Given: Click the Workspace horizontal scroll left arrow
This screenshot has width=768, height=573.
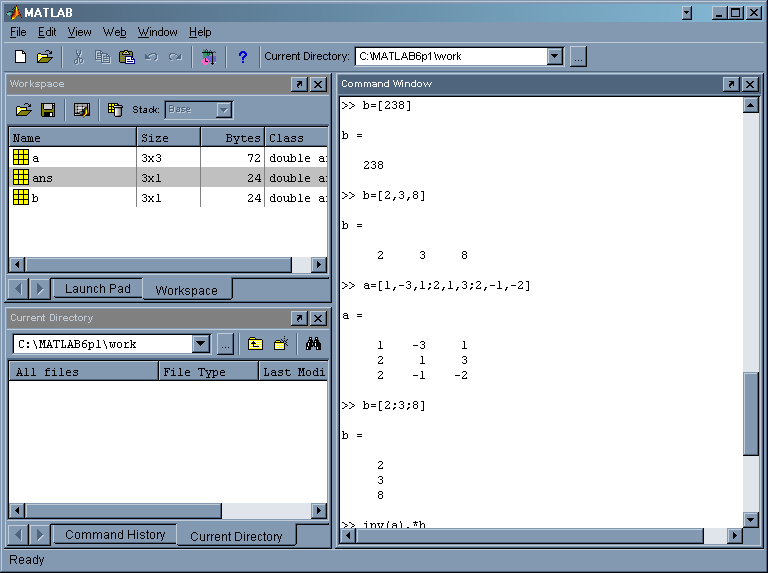Looking at the screenshot, I should 17,264.
